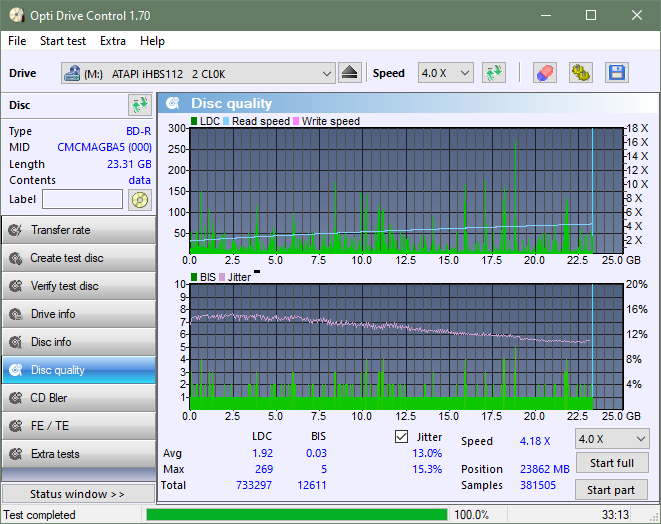The height and width of the screenshot is (524, 661).
Task: Open the Speed dropdown in toolbar
Action: [x=445, y=73]
